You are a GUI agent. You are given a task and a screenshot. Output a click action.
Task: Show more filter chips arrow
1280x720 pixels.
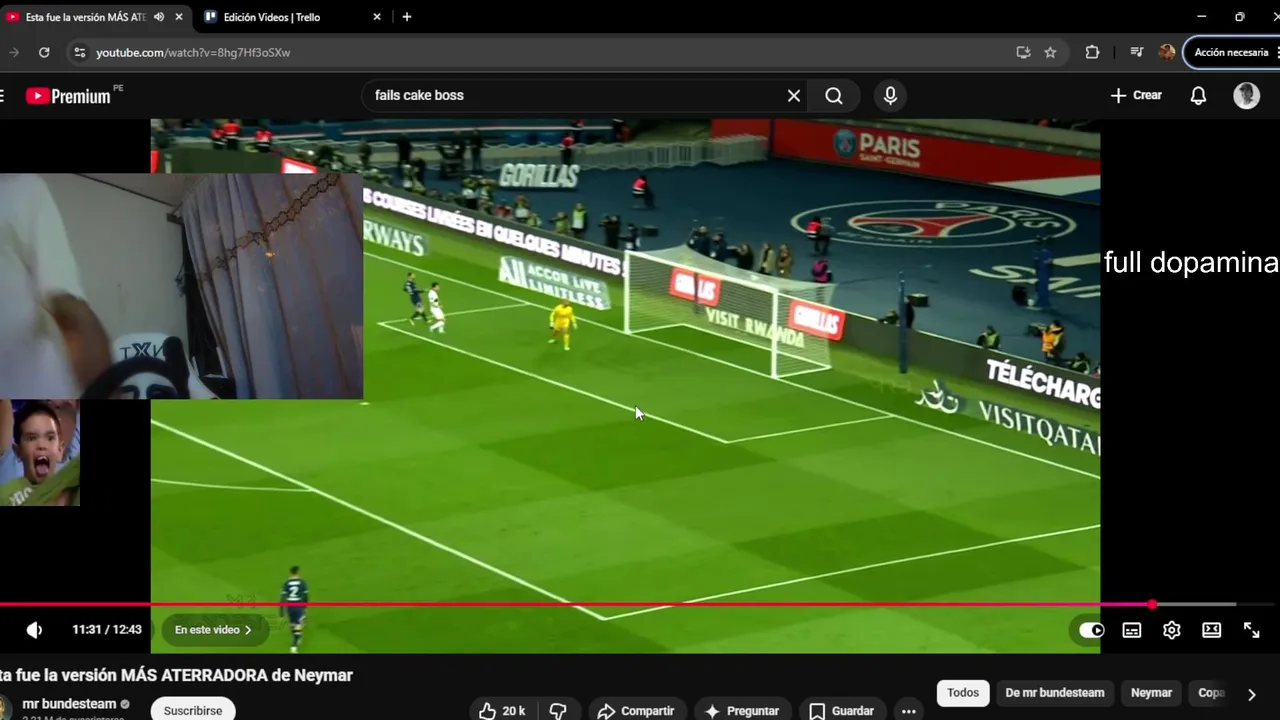(1251, 694)
